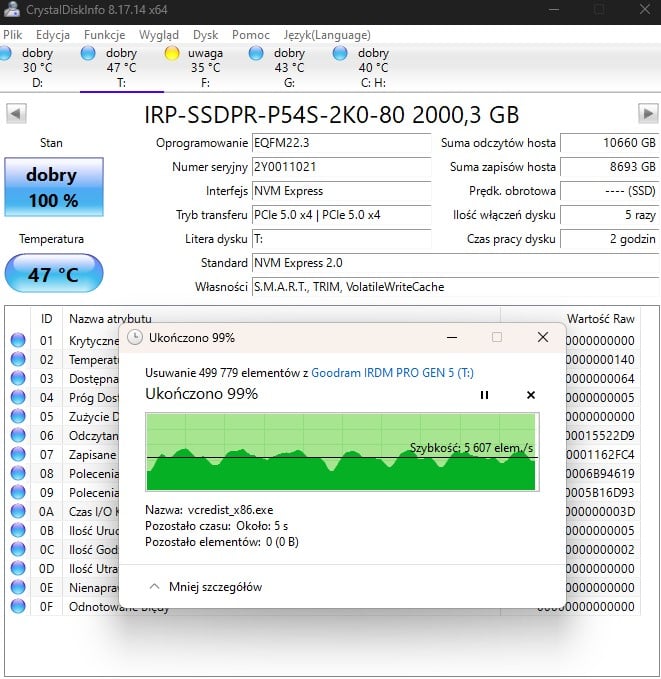Open the Funkcje menu
This screenshot has height=679, width=661.
pyautogui.click(x=104, y=35)
